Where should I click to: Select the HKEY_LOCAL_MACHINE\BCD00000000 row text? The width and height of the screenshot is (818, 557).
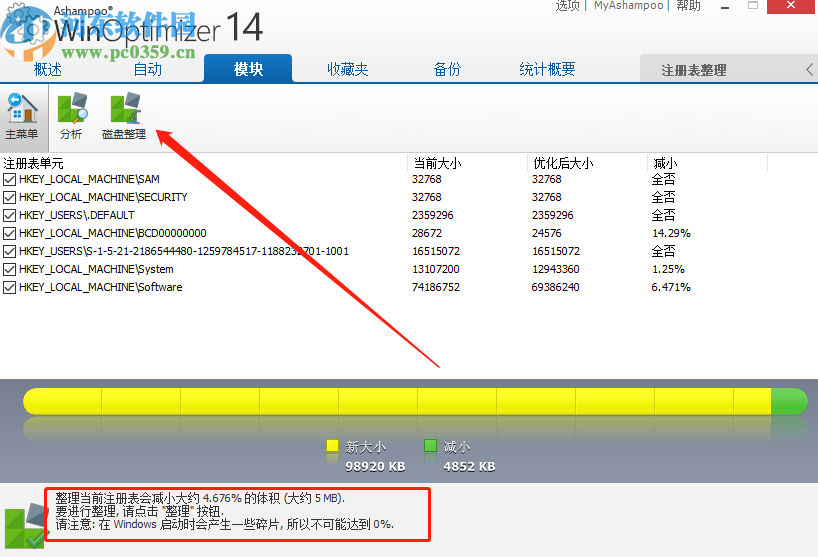(x=113, y=233)
